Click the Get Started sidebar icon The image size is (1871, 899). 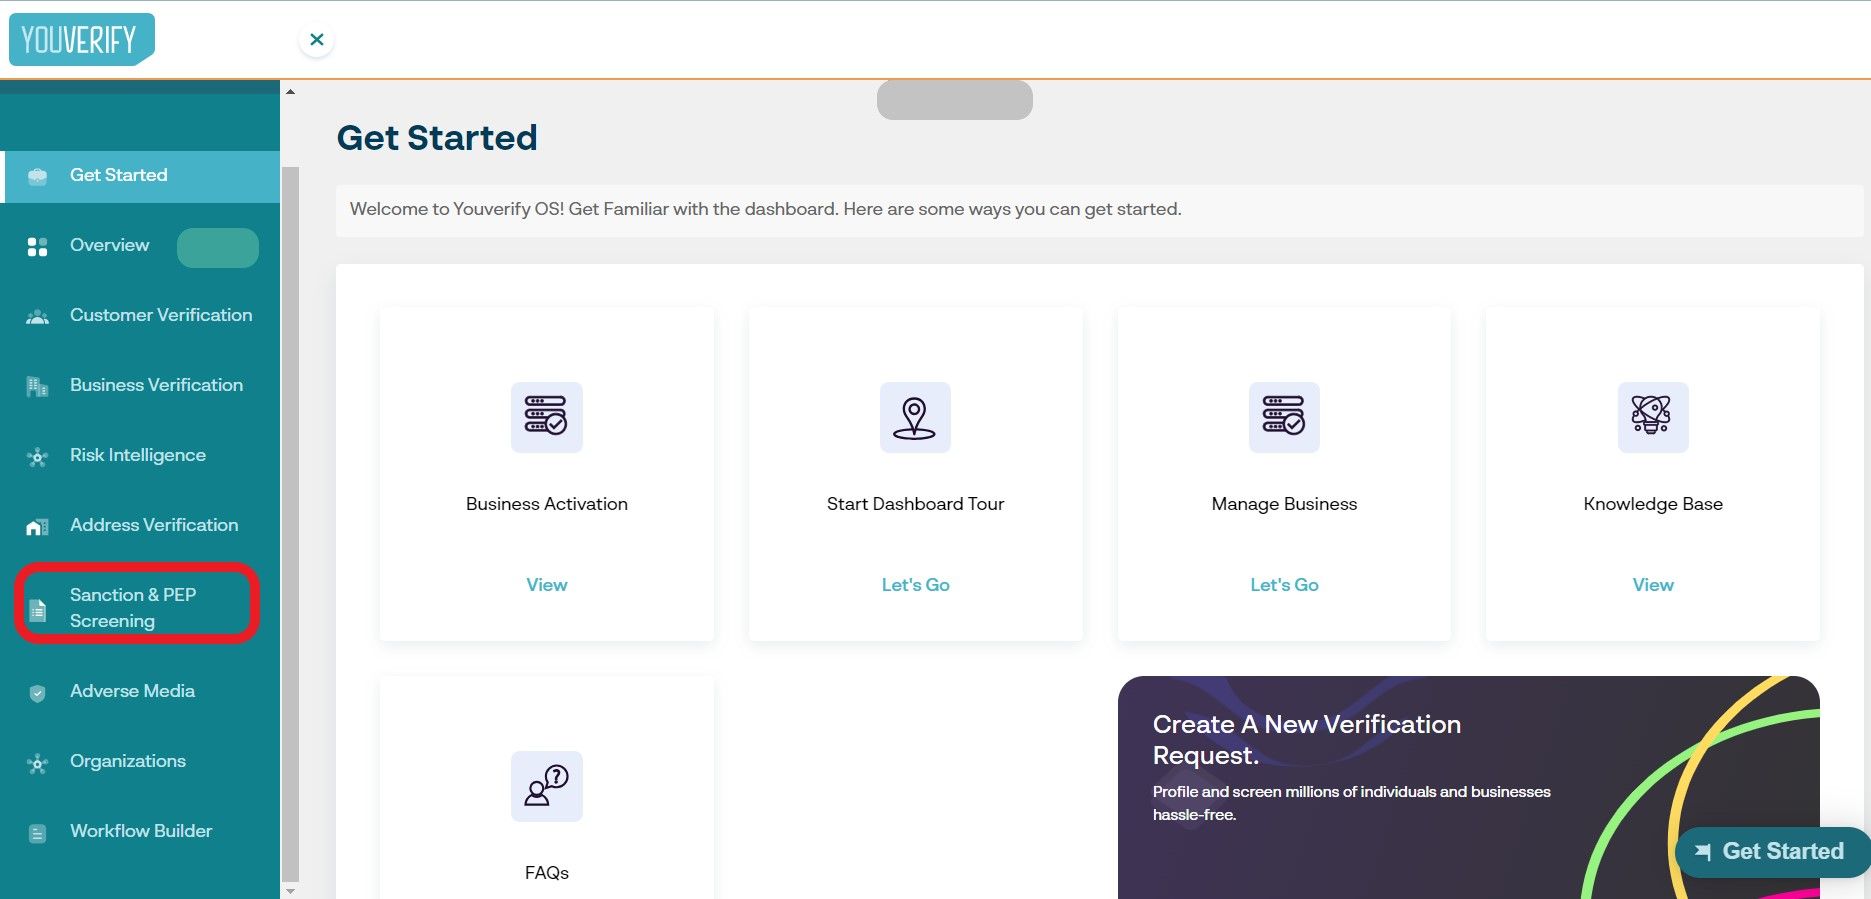pyautogui.click(x=38, y=176)
